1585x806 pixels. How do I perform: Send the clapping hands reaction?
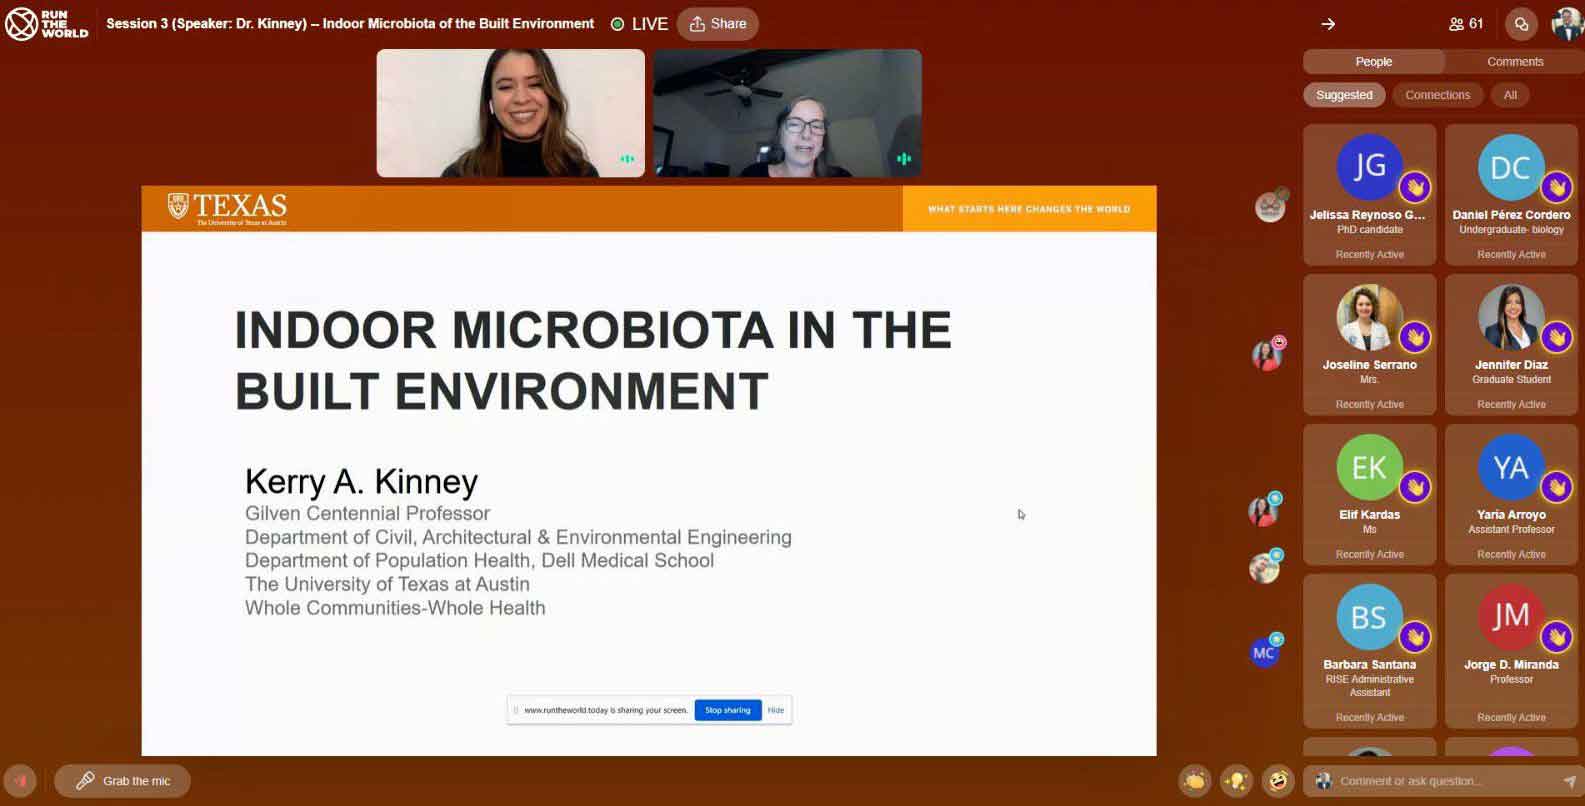[x=1194, y=781]
